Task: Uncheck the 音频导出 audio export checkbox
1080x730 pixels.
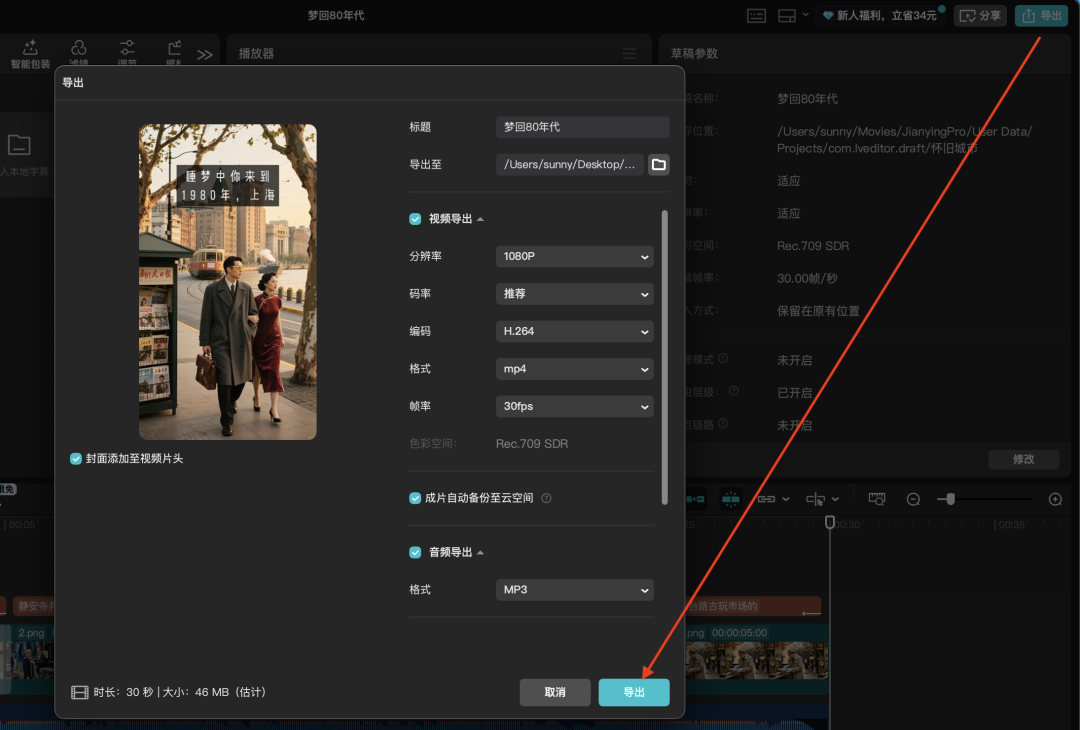Action: pyautogui.click(x=415, y=552)
